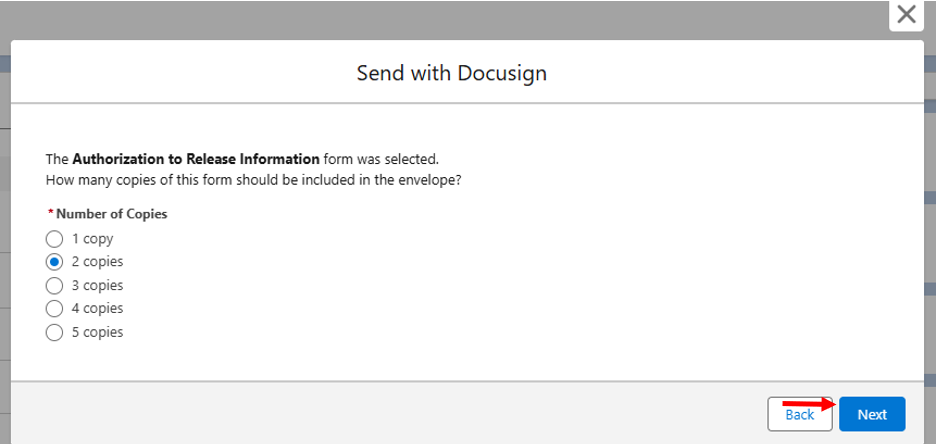Select the 1 copy radio button

(x=54, y=239)
